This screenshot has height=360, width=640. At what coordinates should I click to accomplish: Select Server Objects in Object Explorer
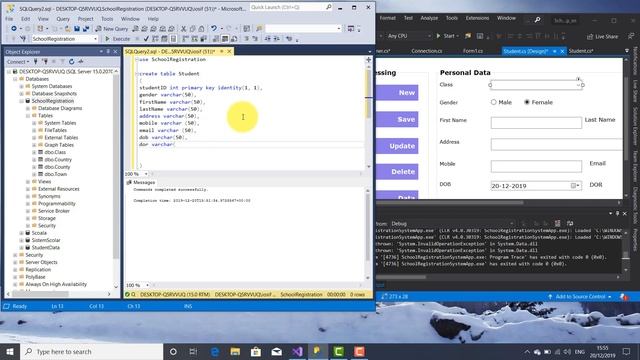[x=41, y=262]
